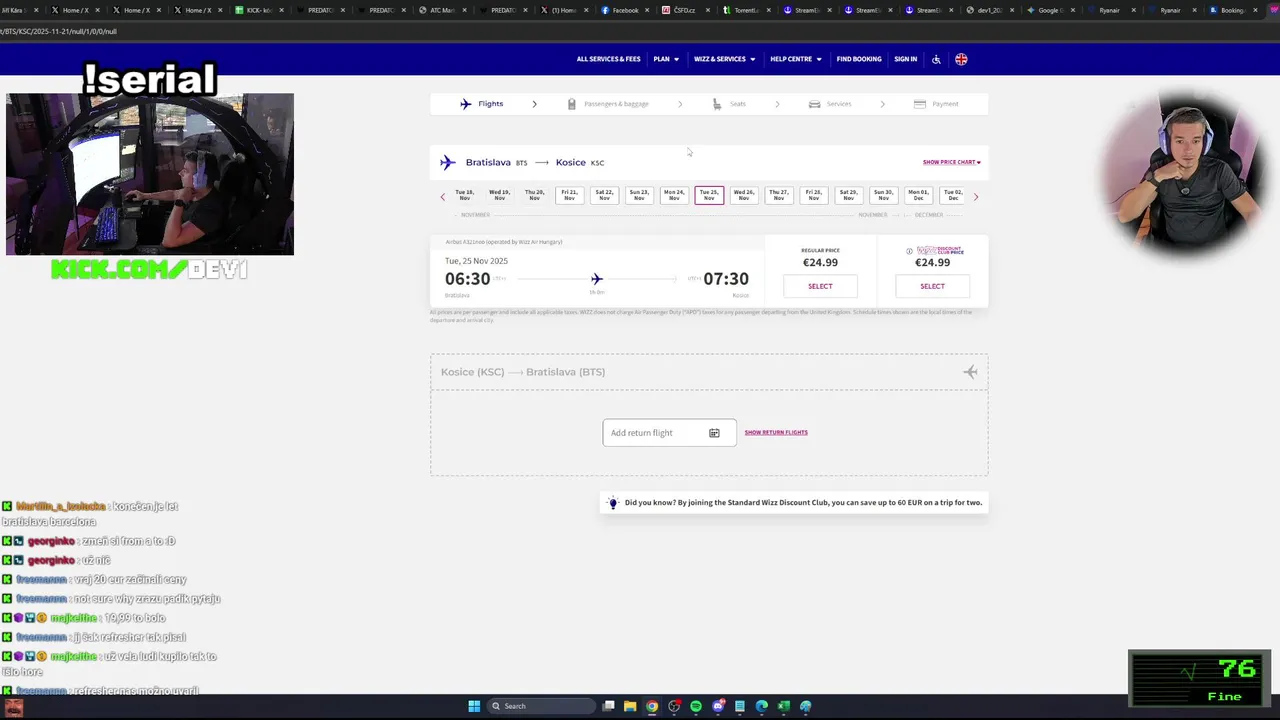Click SIGN IN in the header

pos(905,59)
